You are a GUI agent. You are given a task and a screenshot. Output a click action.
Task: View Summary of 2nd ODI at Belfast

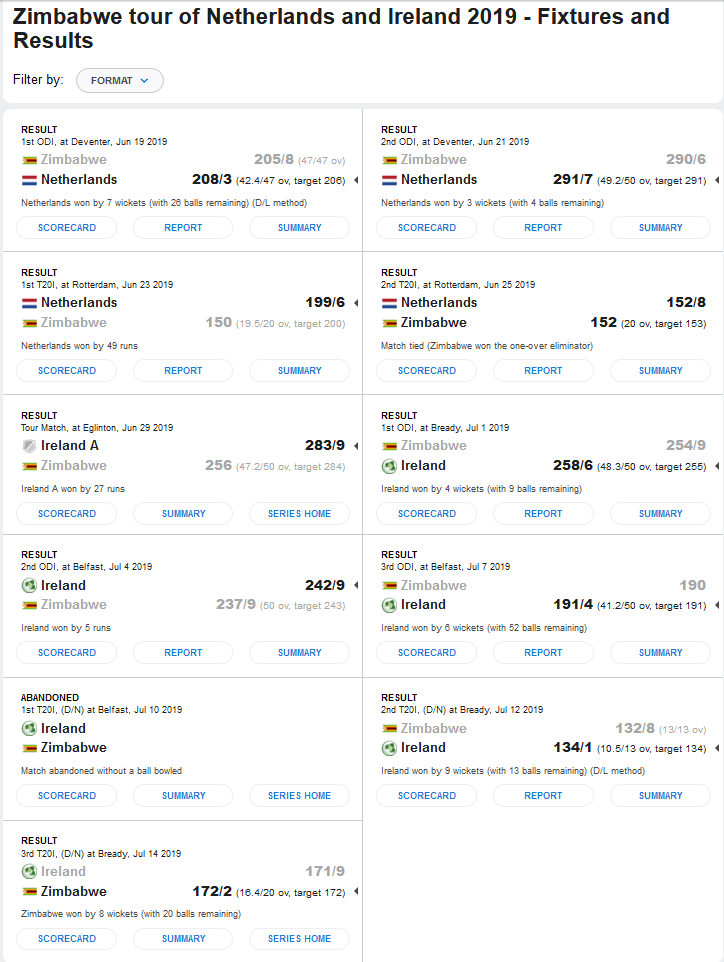299,653
